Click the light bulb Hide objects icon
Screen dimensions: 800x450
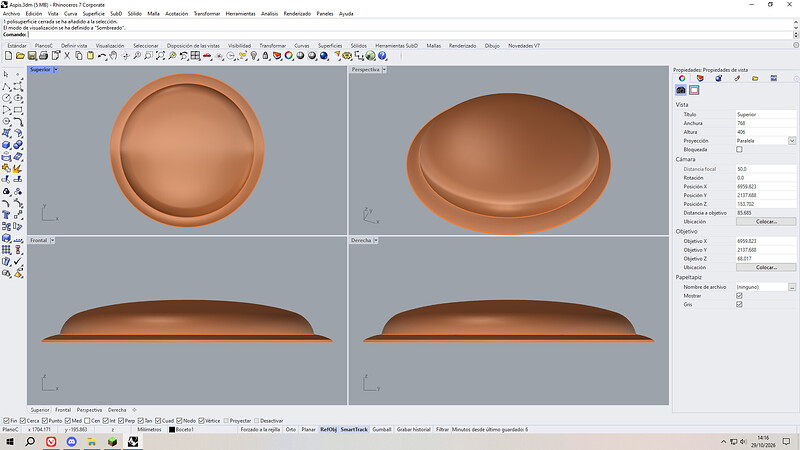pyautogui.click(x=254, y=56)
